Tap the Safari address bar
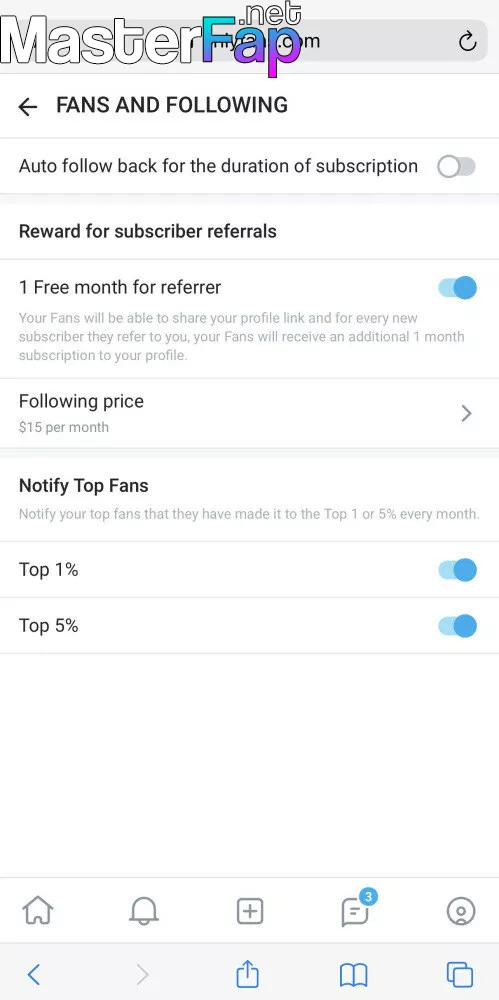 pos(250,41)
